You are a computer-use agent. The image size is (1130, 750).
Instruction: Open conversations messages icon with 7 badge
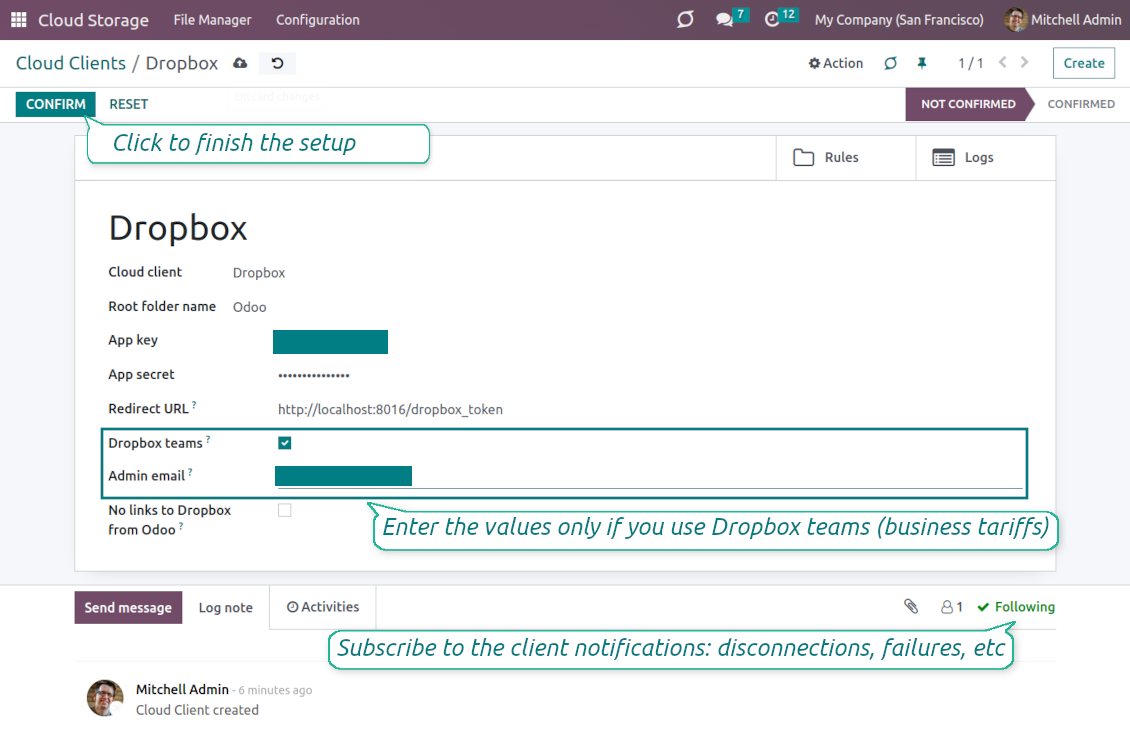(x=731, y=18)
